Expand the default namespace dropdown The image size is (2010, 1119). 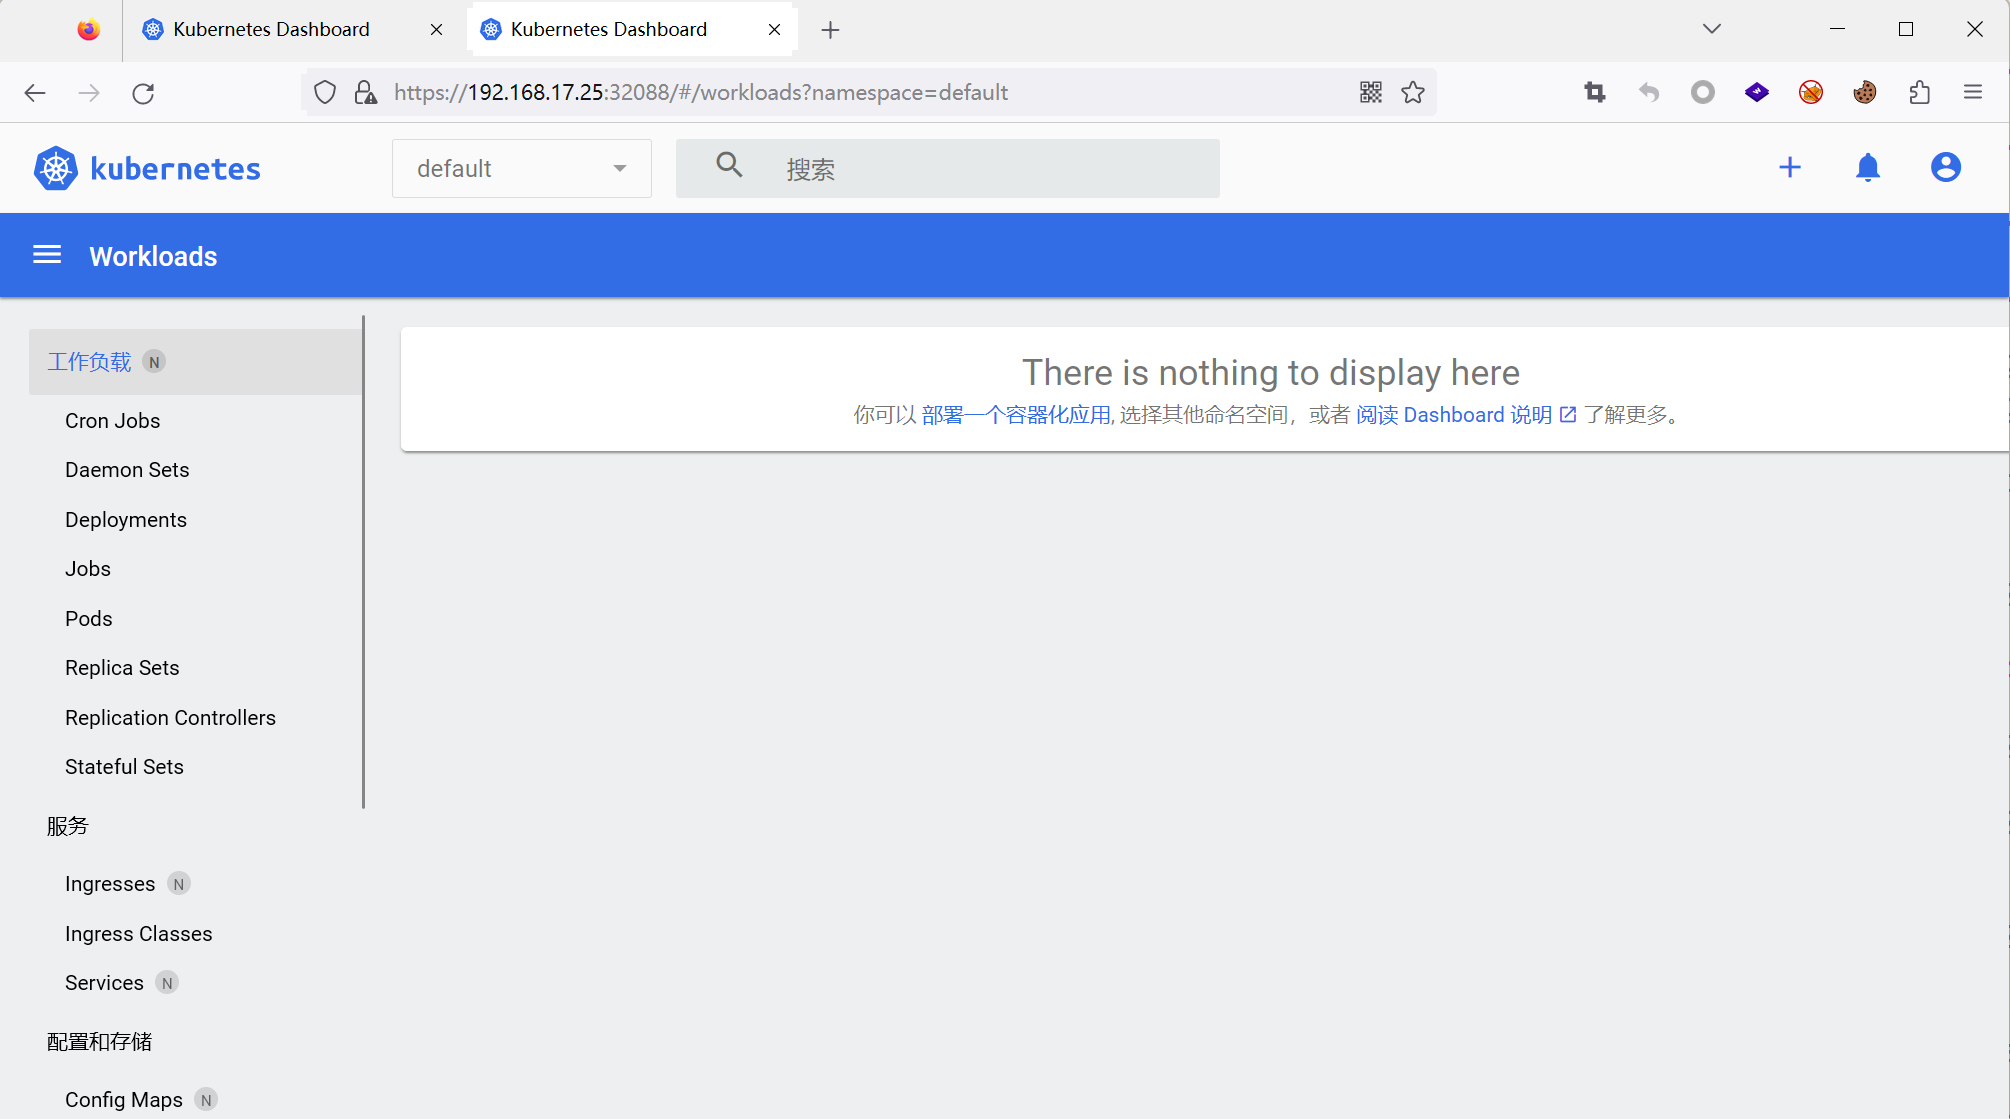pos(521,168)
